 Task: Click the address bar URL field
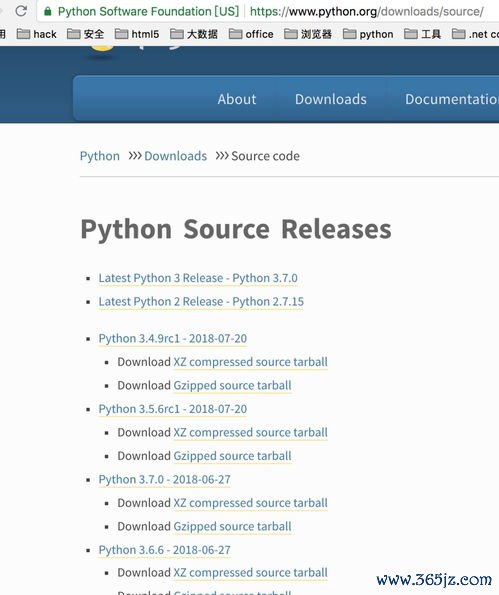point(367,11)
